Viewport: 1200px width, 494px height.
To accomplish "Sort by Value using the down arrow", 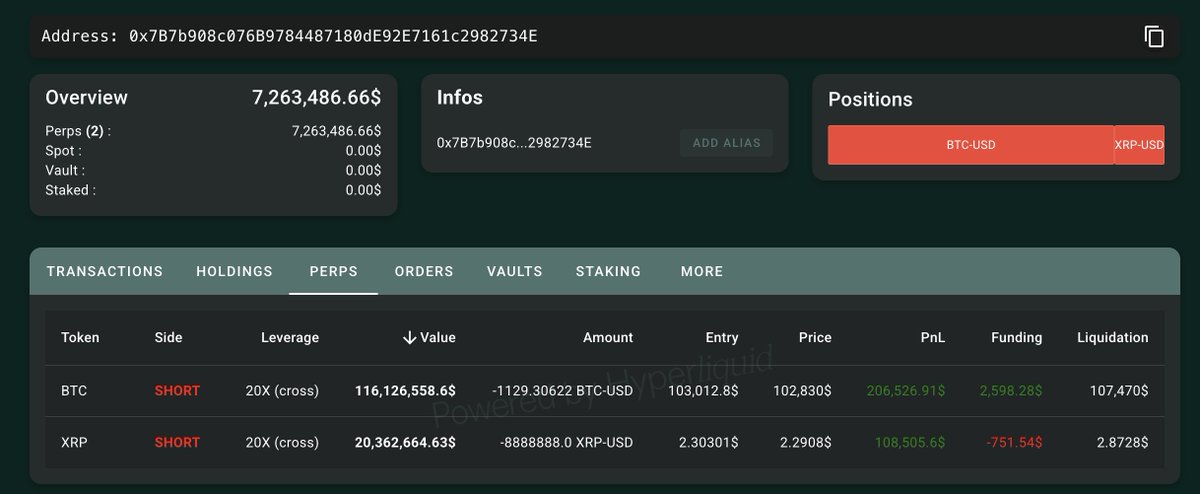I will [409, 338].
